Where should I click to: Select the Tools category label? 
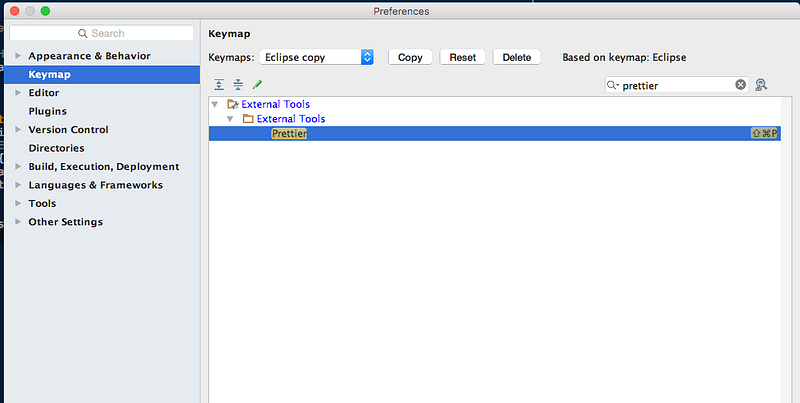[x=42, y=203]
